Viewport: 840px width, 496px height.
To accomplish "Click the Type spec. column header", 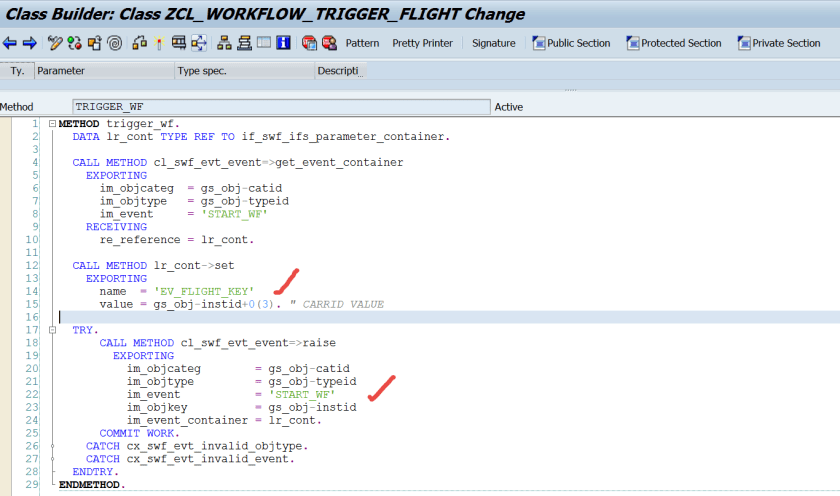I will click(244, 71).
